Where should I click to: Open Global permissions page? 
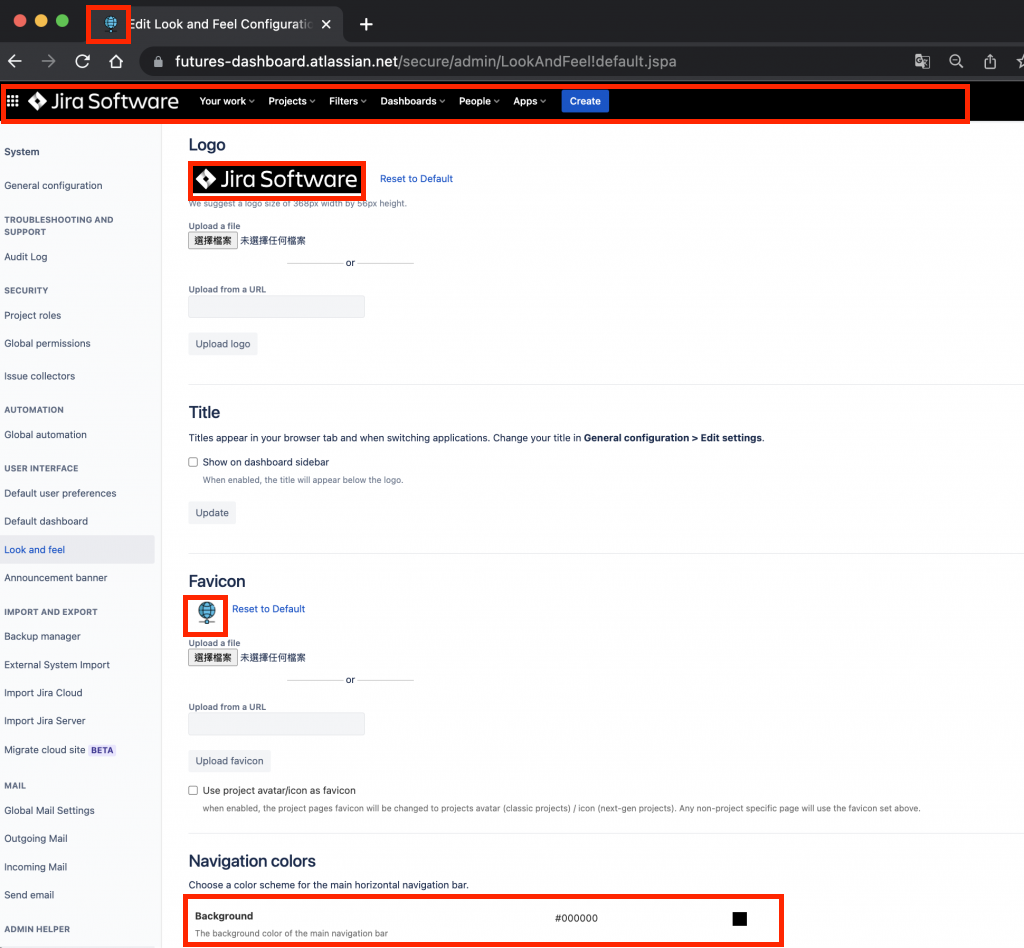[x=47, y=343]
